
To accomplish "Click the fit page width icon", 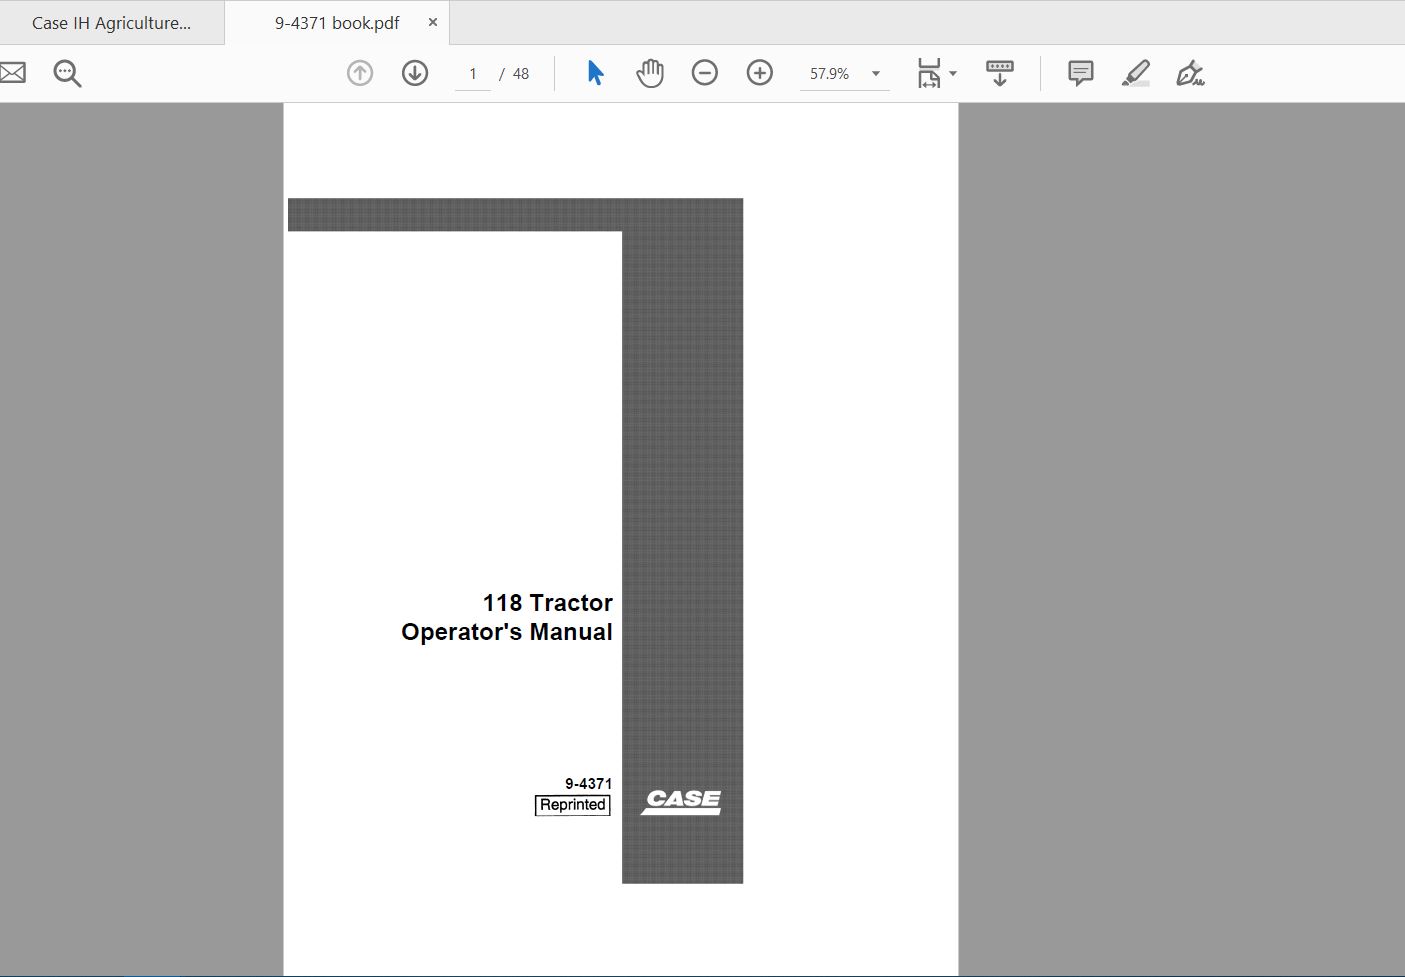I will click(929, 73).
